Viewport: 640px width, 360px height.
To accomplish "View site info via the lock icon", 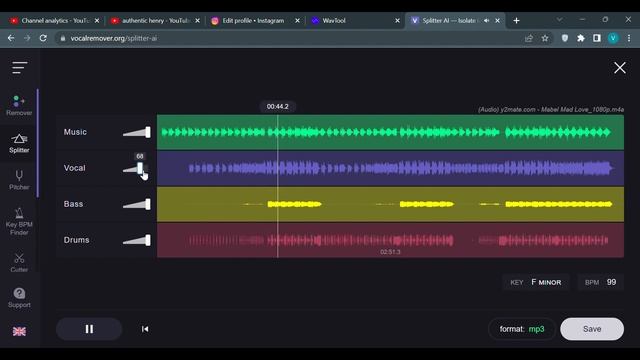I will 62,38.
